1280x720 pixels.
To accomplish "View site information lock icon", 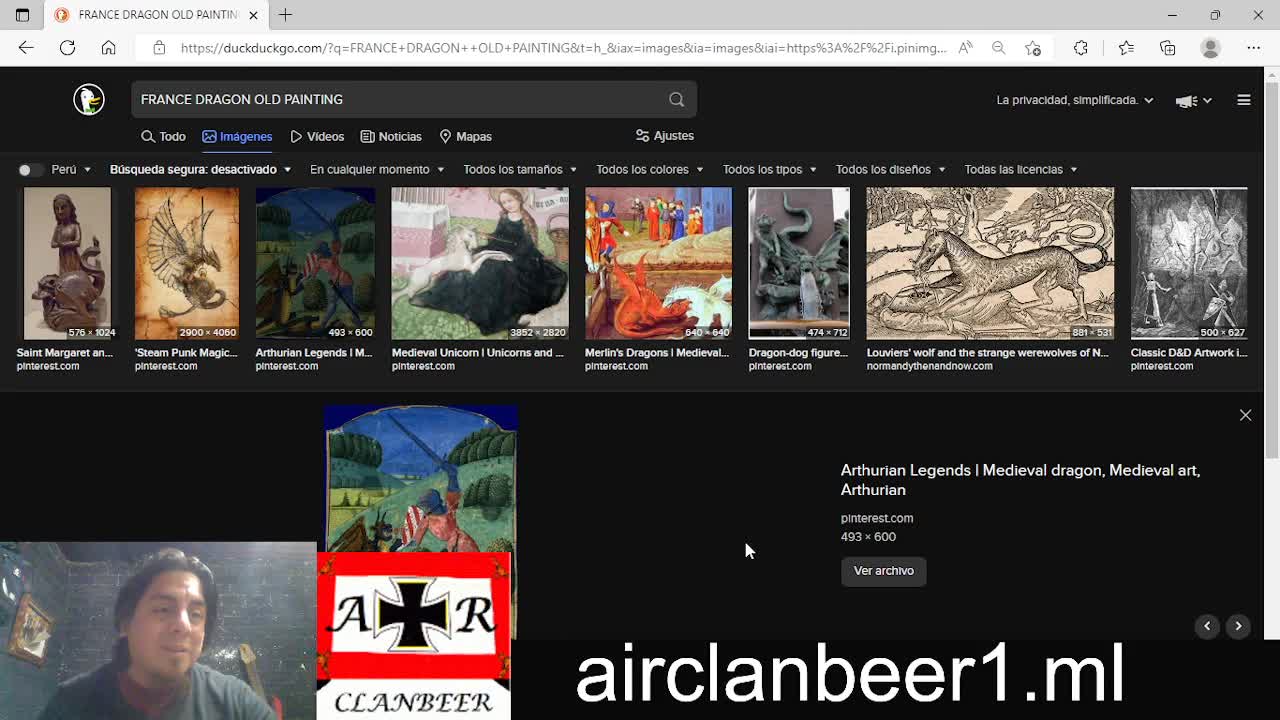I will coord(159,48).
